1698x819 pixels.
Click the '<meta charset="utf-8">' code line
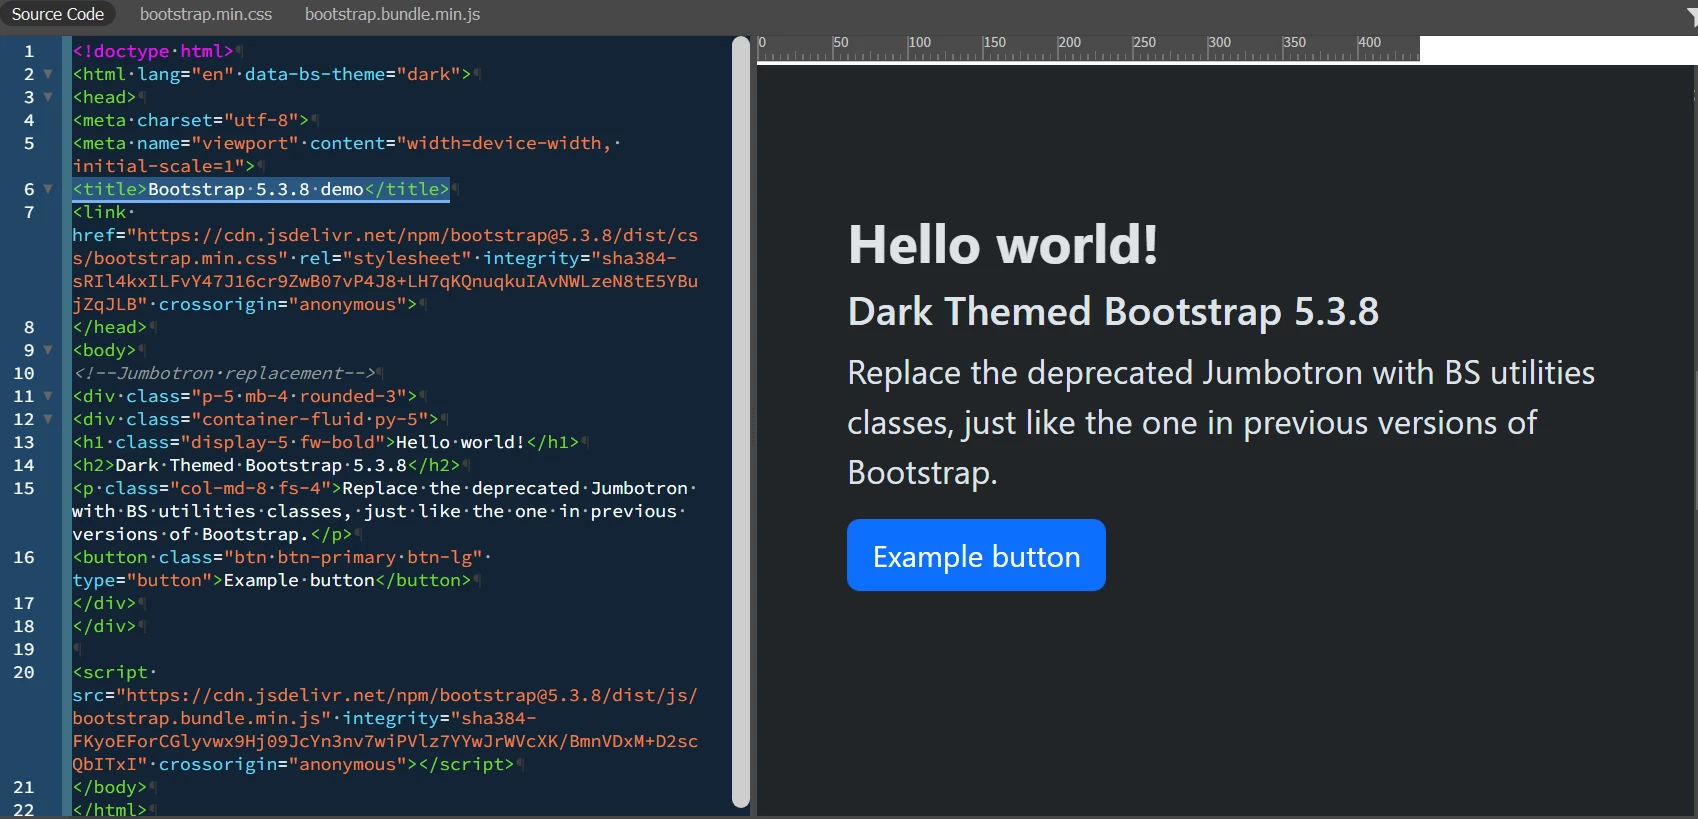click(x=191, y=120)
